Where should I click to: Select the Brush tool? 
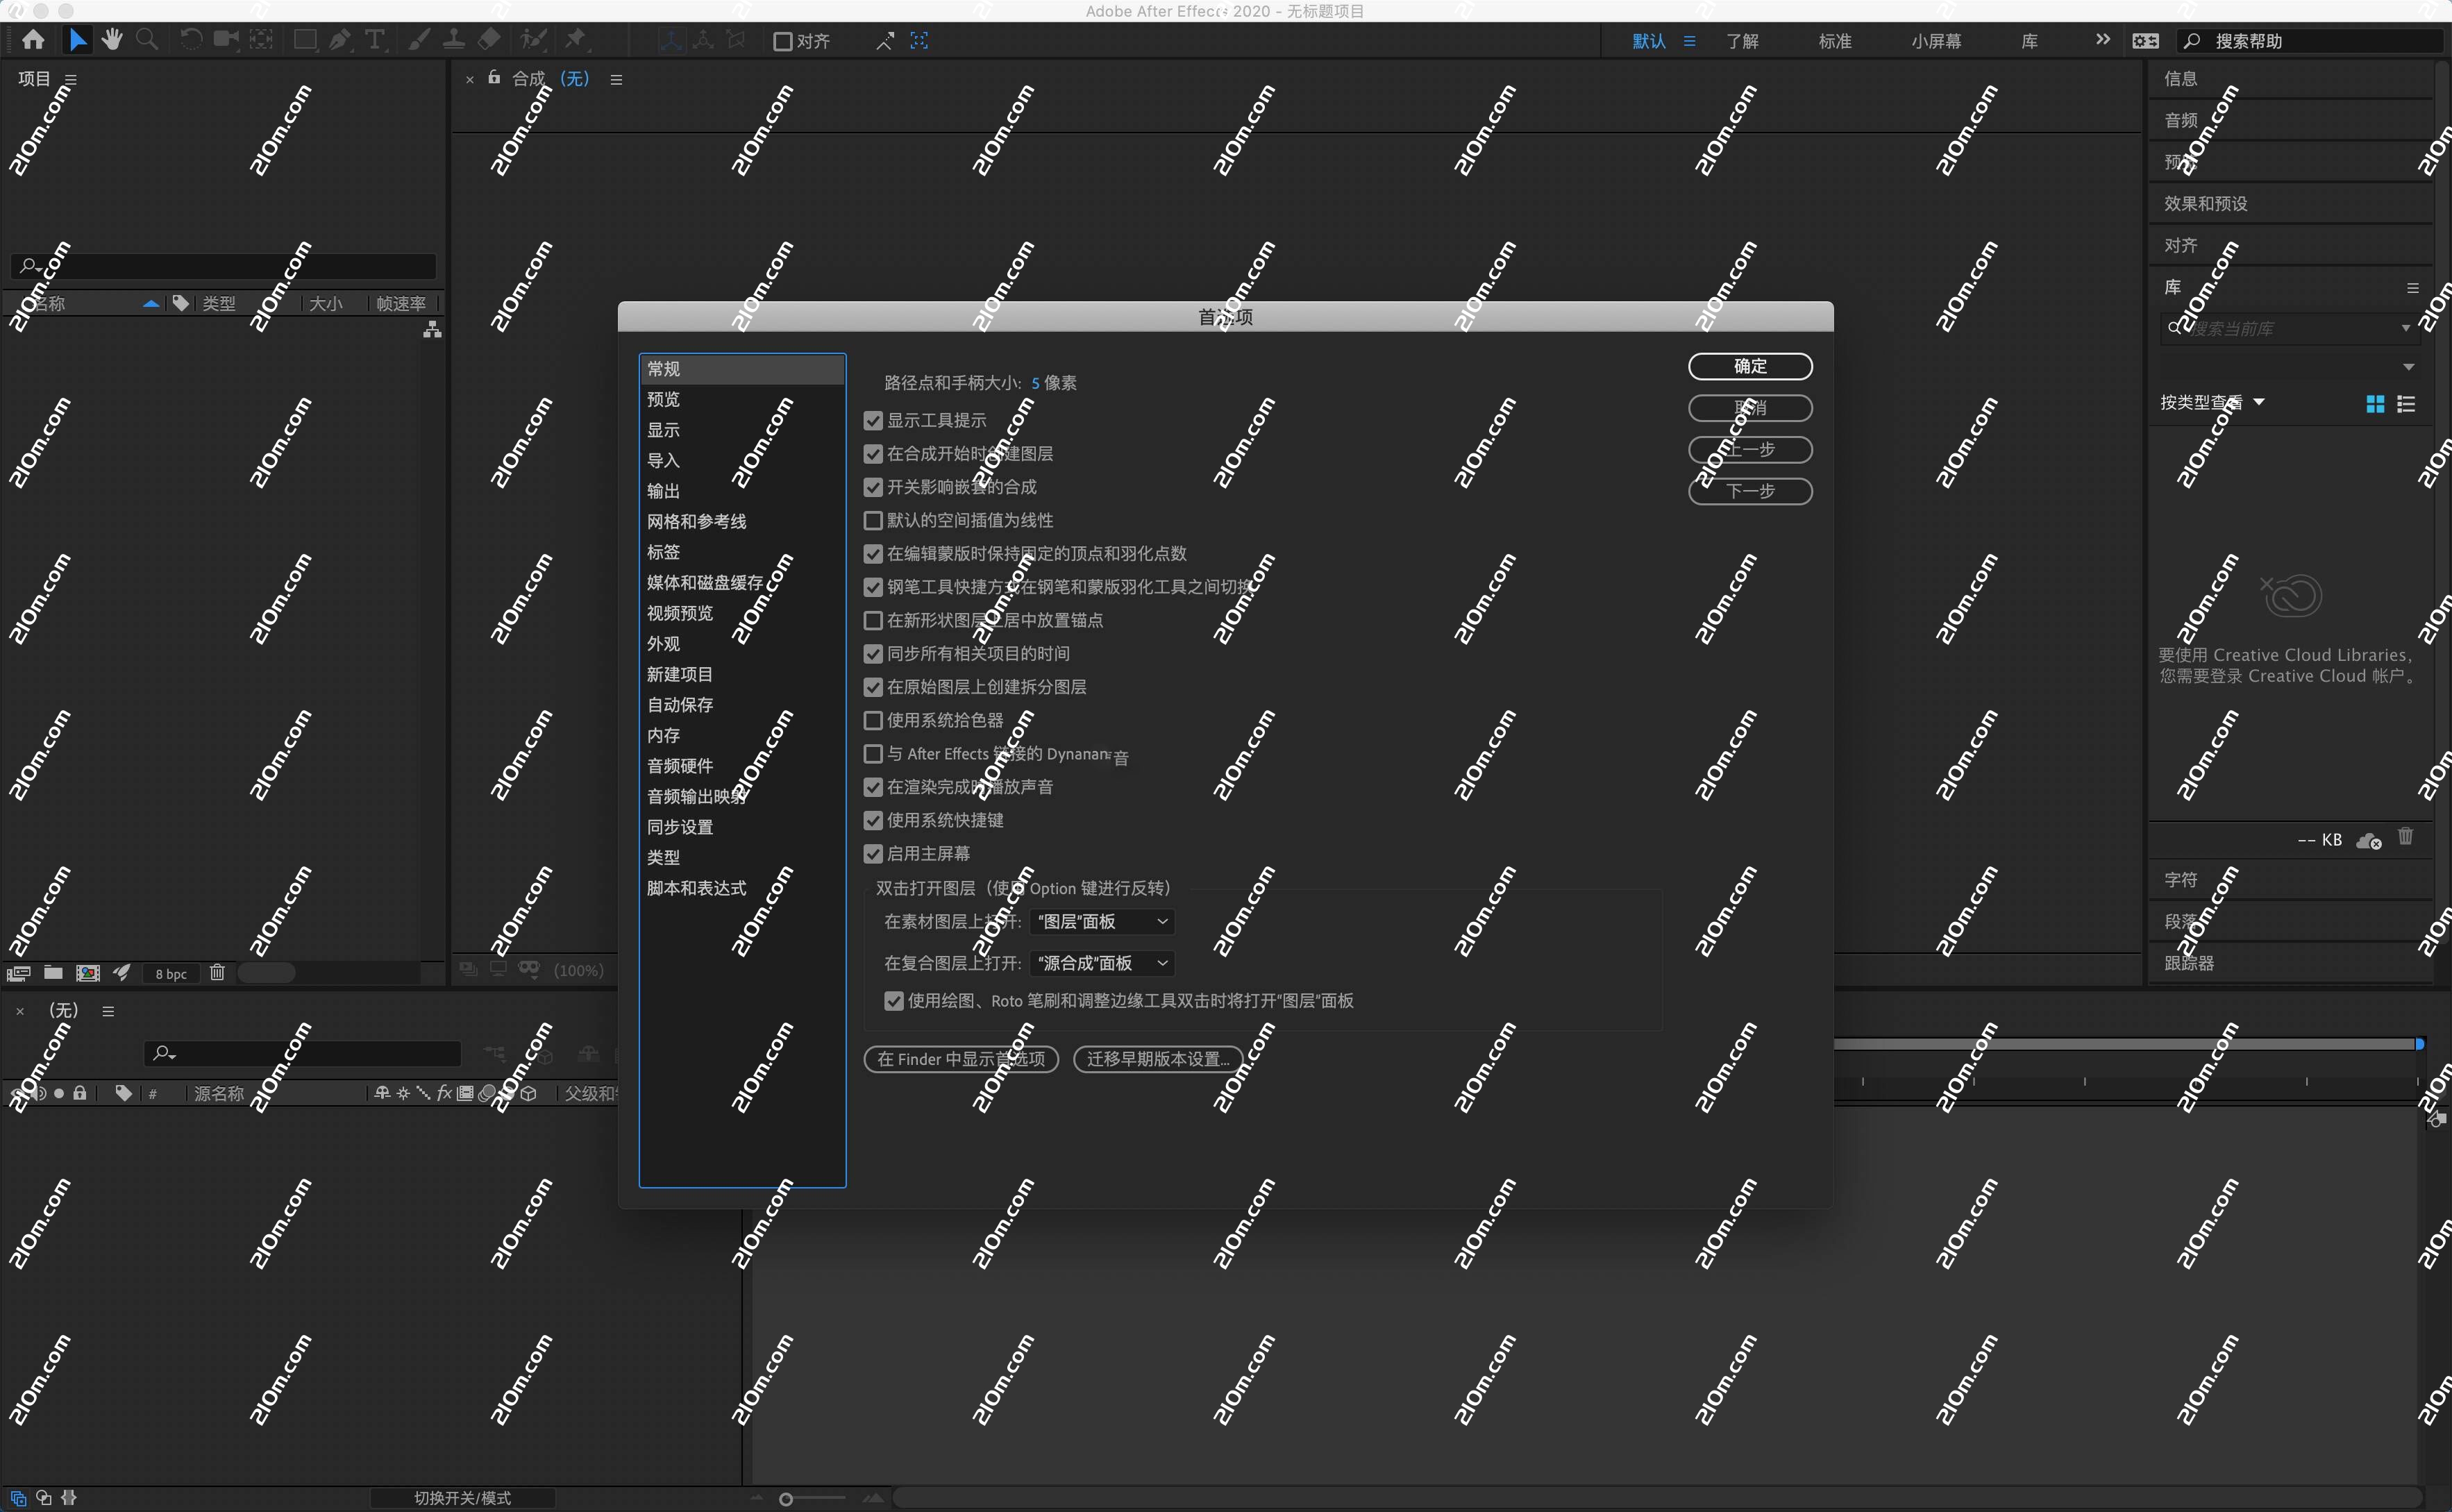pos(420,40)
